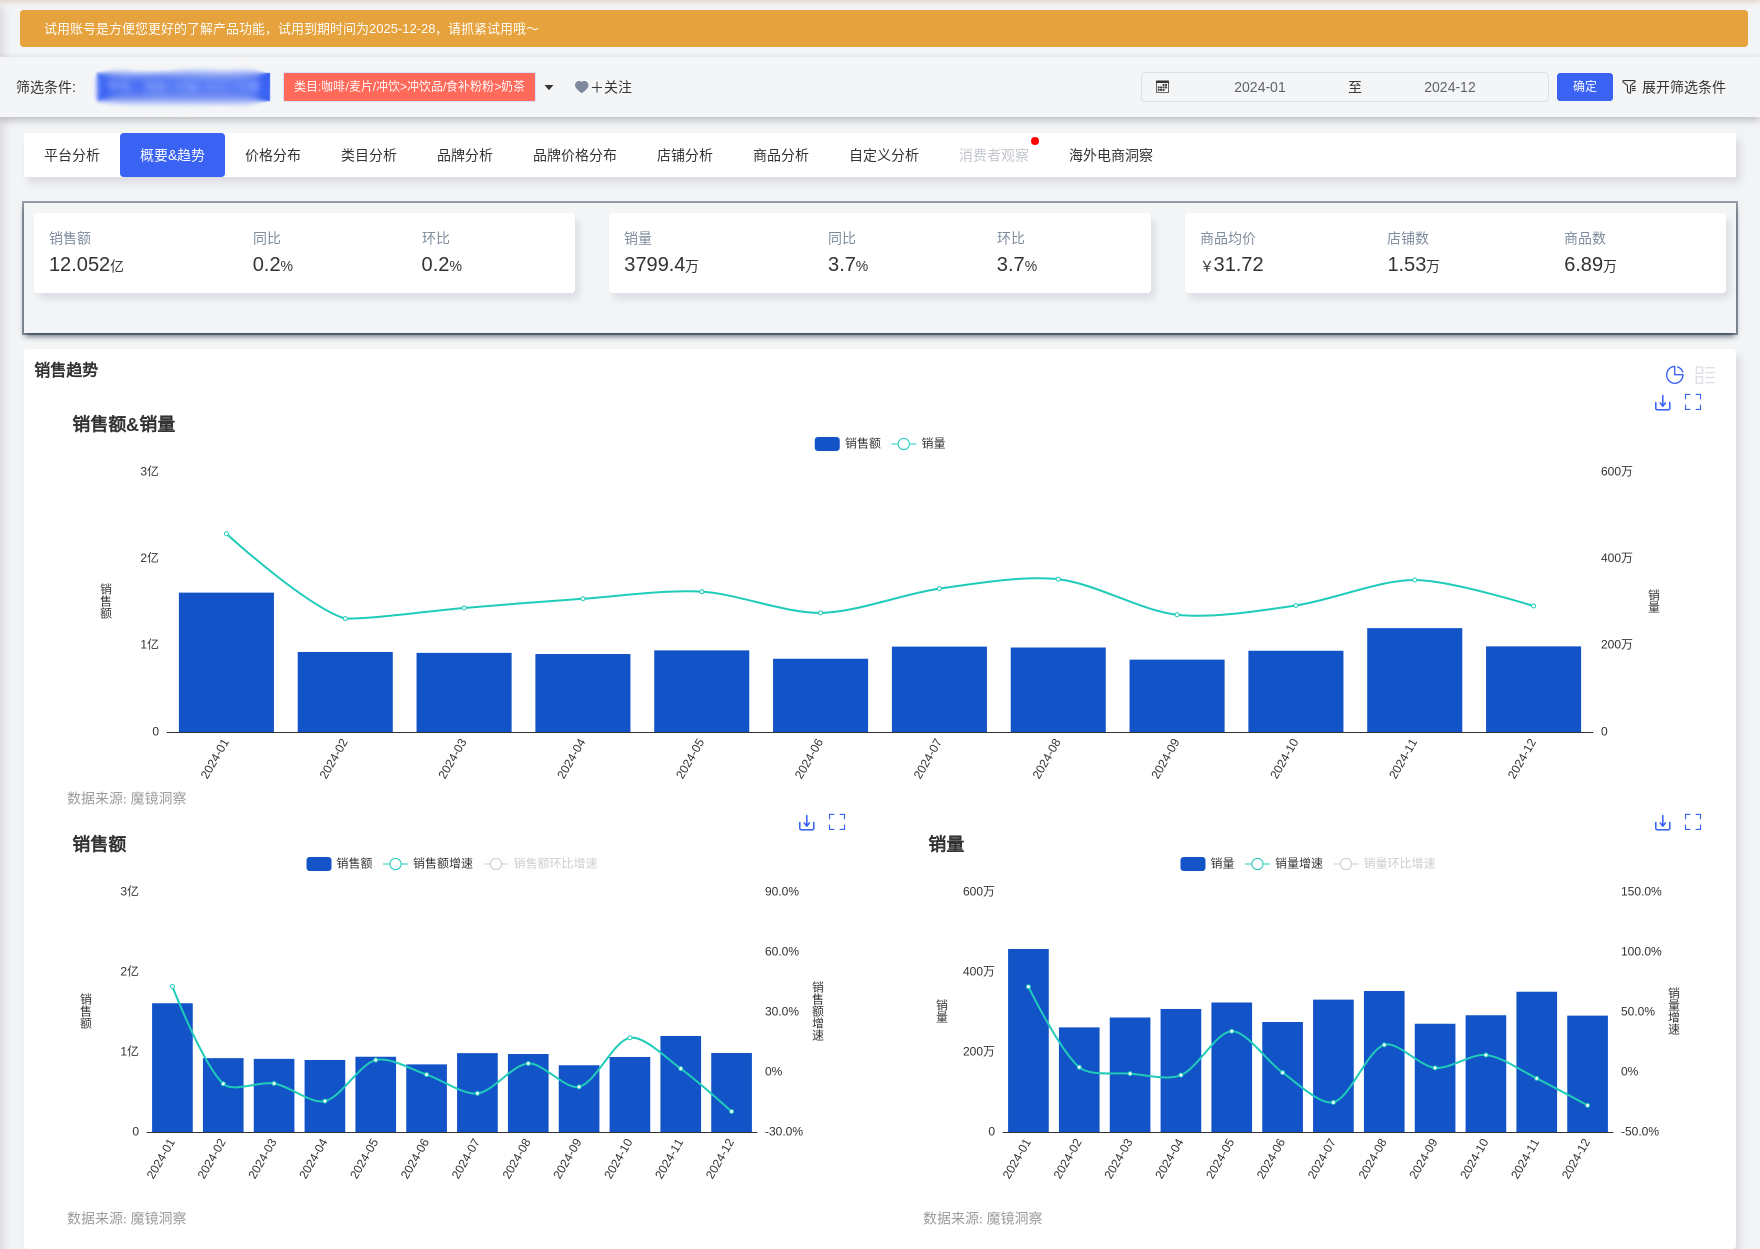Open the 自定义分析 tab
Viewport: 1760px width, 1249px height.
[884, 155]
